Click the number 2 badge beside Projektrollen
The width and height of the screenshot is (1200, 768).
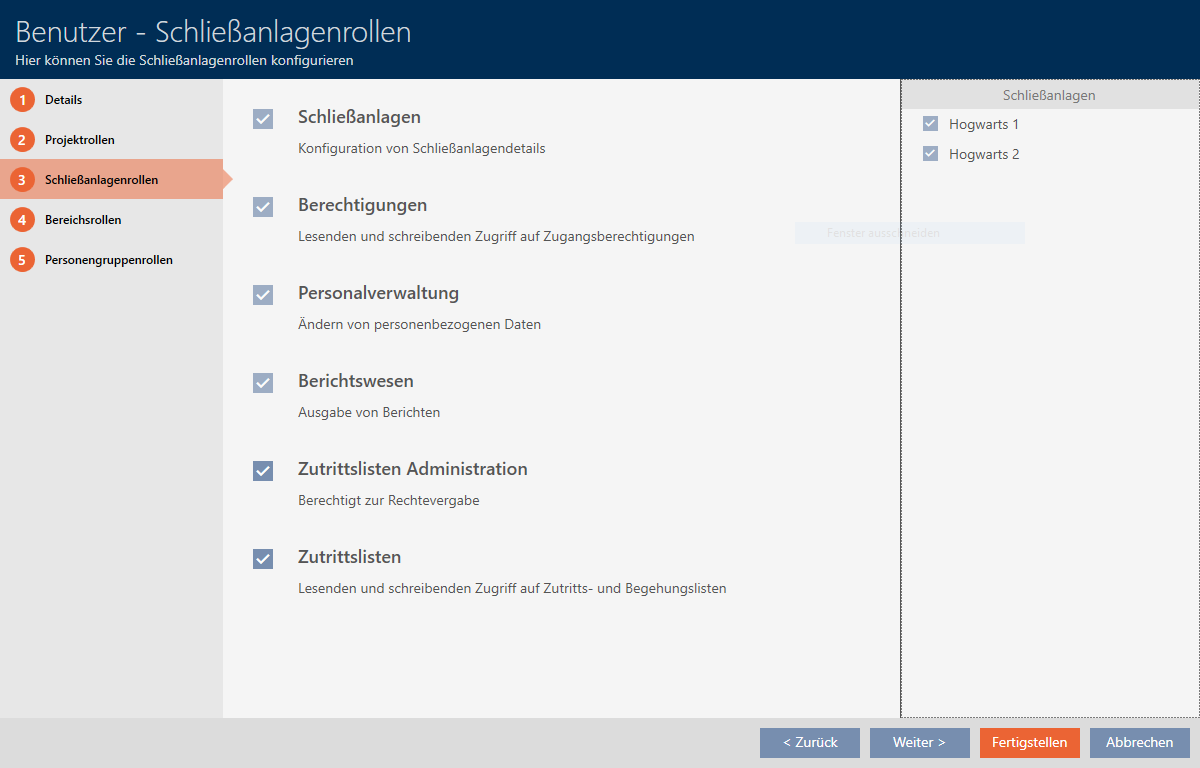22,140
